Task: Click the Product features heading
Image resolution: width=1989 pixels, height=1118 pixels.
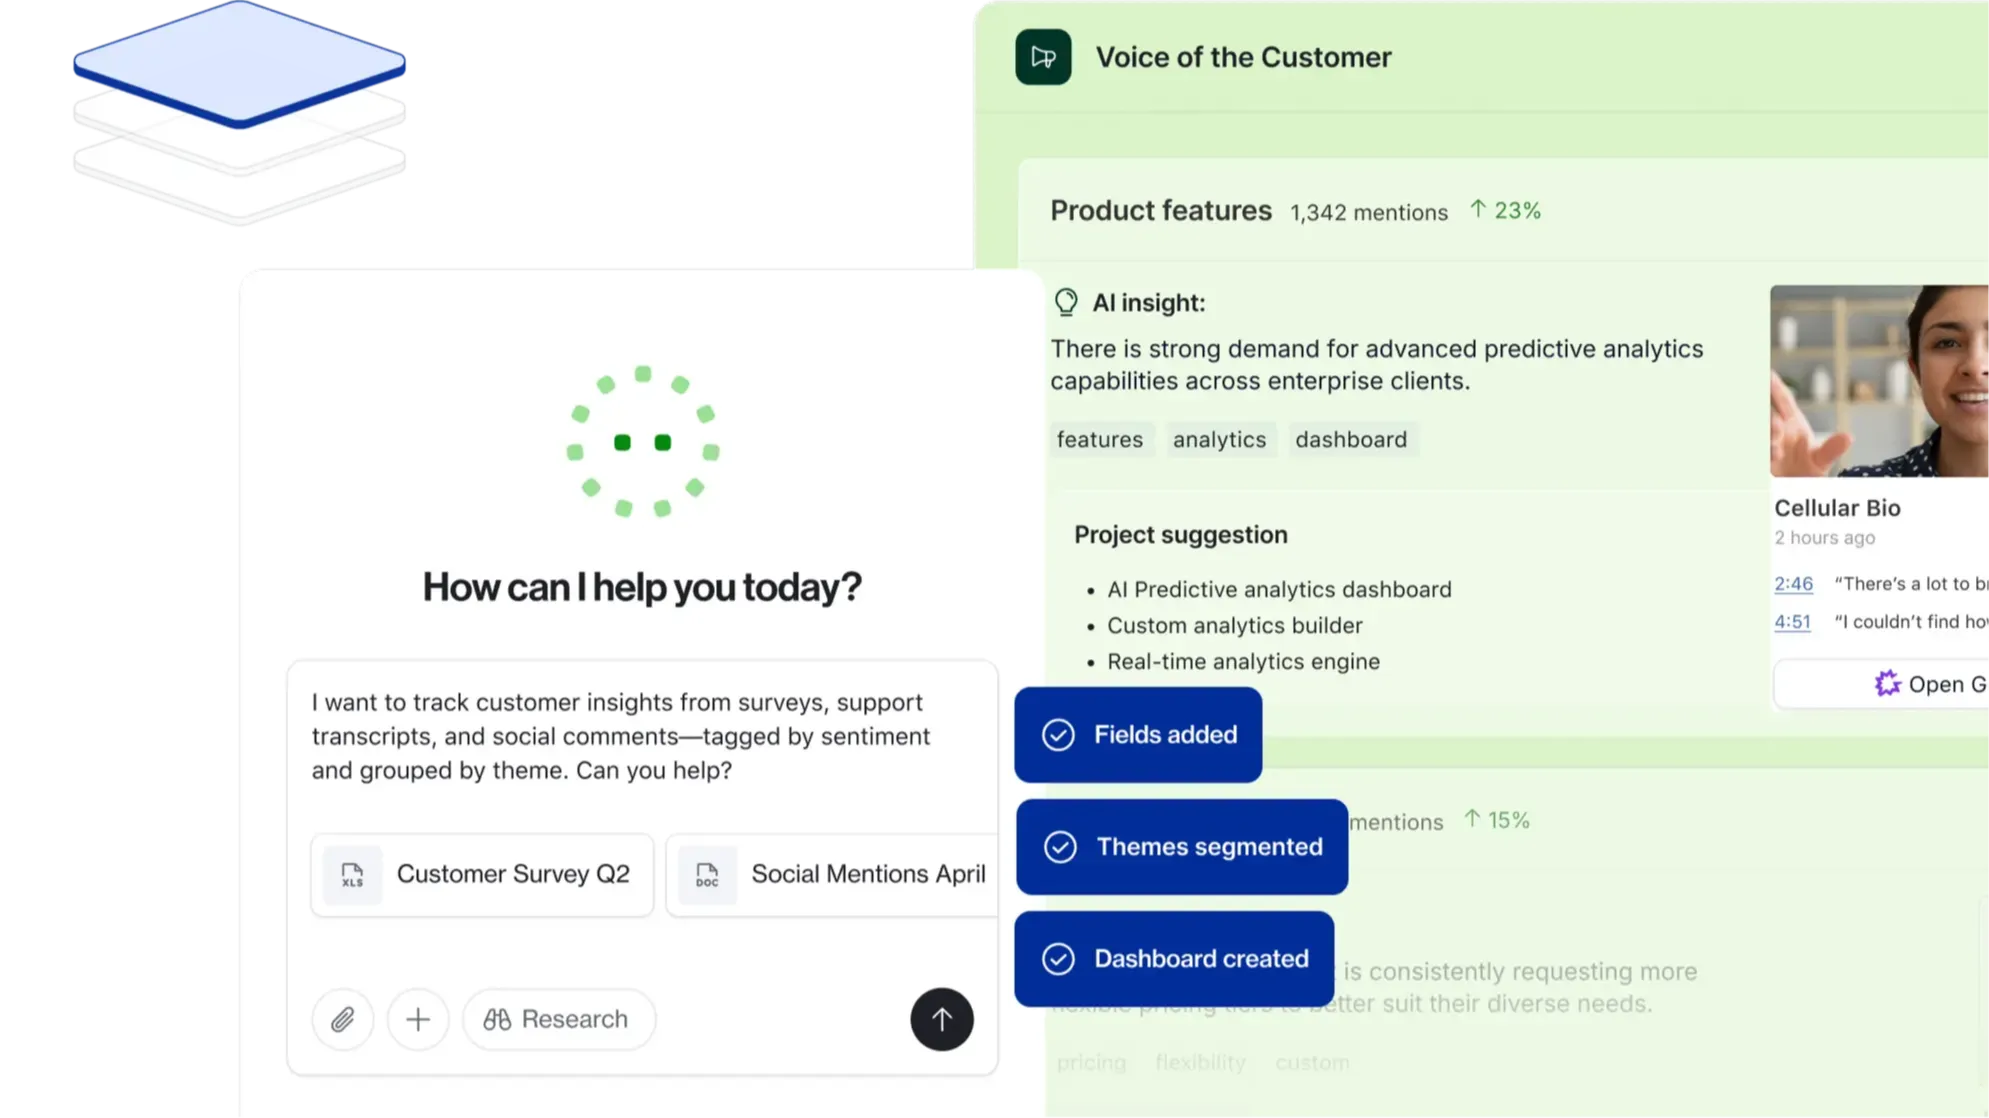Action: 1160,211
